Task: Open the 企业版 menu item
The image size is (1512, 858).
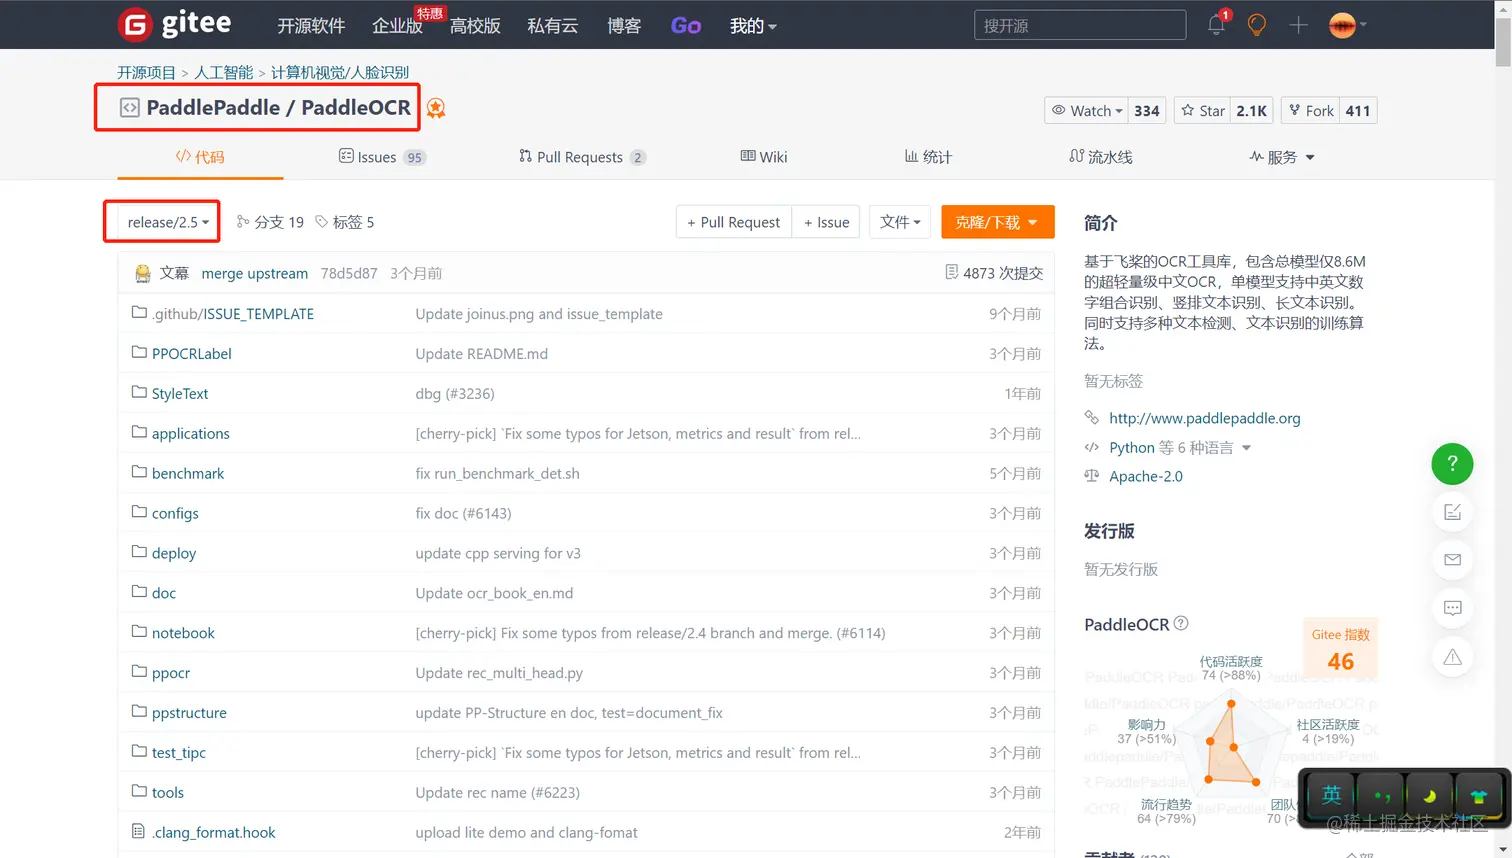Action: [397, 26]
